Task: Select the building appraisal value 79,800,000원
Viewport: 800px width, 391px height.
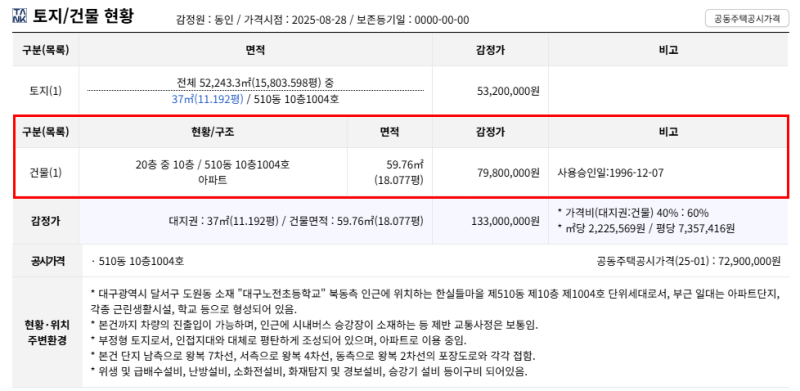Action: click(x=508, y=173)
